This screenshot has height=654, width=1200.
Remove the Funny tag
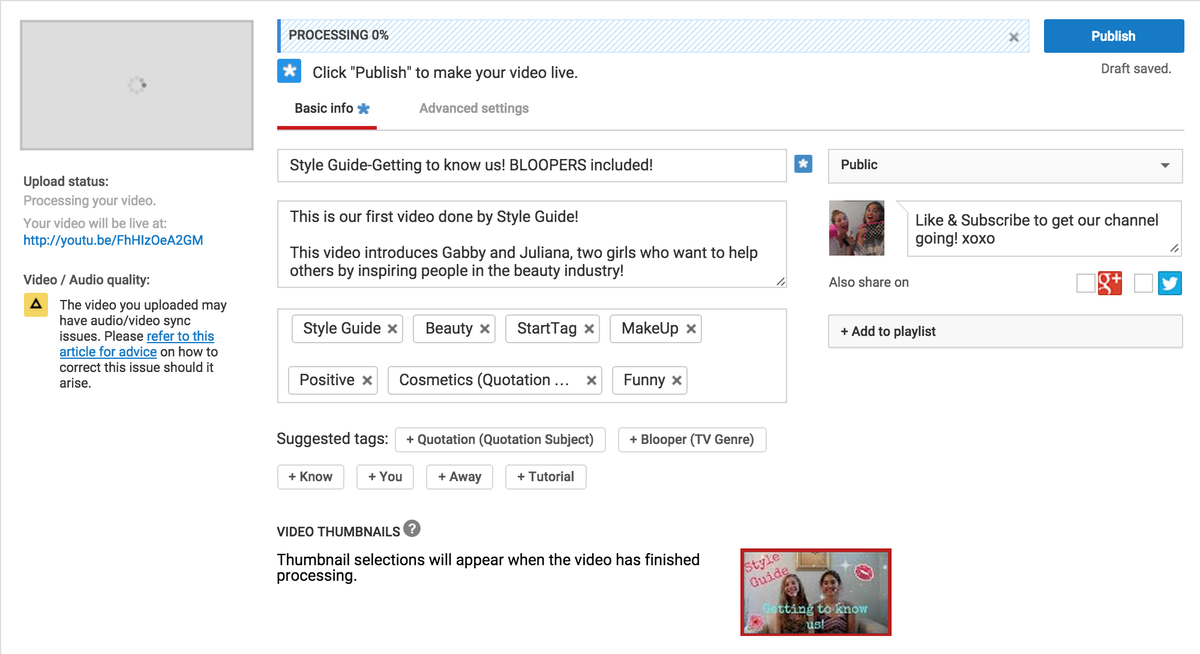pyautogui.click(x=678, y=380)
